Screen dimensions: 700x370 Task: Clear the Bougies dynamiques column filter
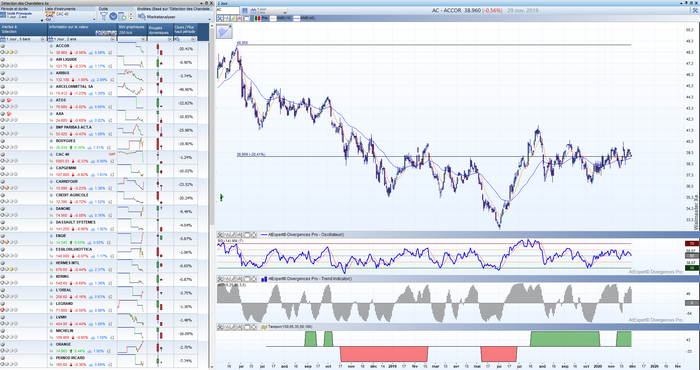tap(170, 39)
